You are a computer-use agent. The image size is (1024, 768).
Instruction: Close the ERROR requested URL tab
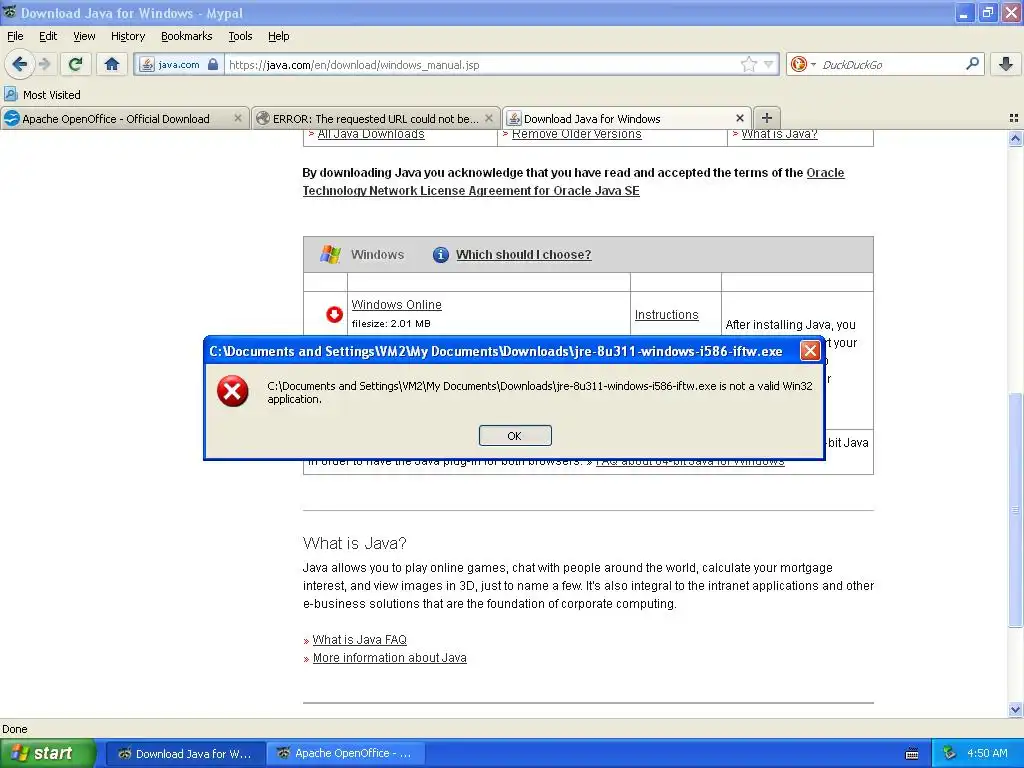click(488, 118)
